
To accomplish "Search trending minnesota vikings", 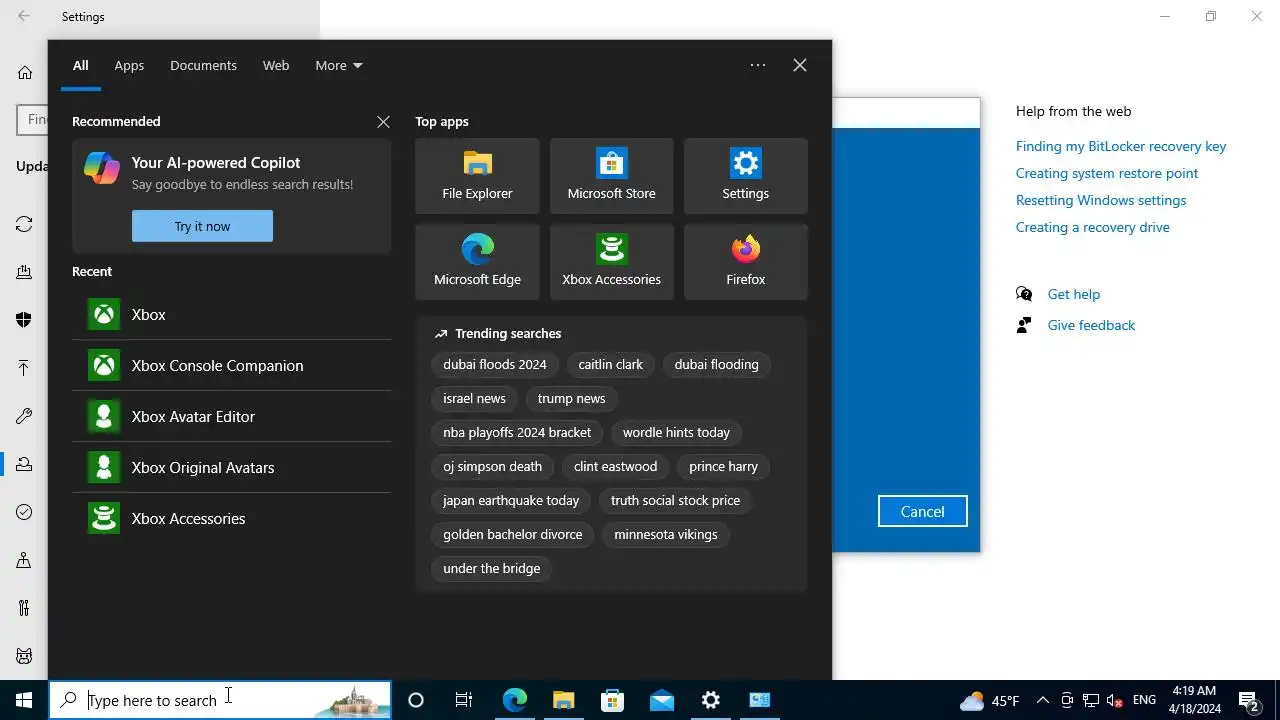I will tap(665, 534).
